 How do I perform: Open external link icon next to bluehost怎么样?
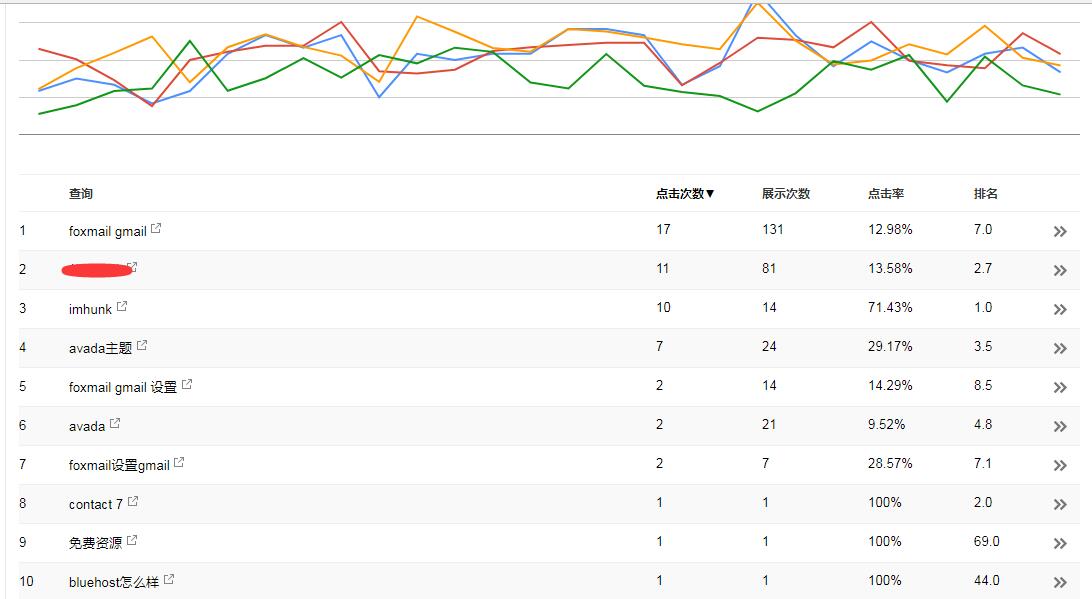tap(169, 579)
